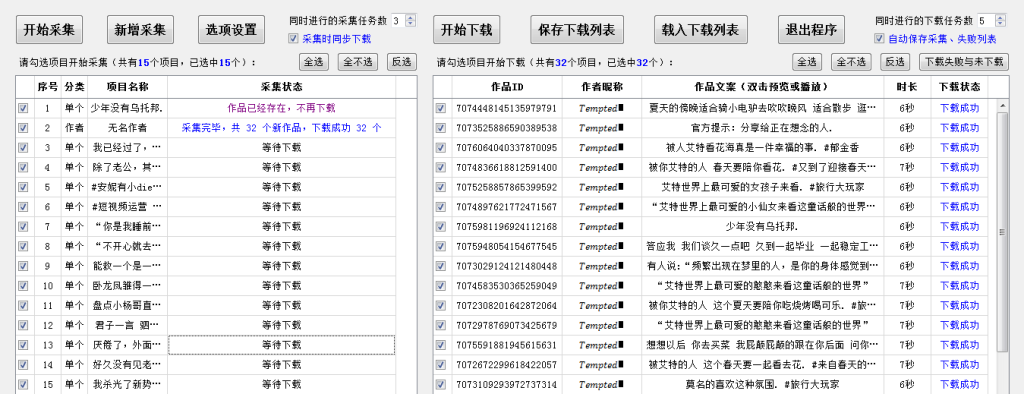Click the 分类 column header
1024x394 pixels.
coord(74,87)
